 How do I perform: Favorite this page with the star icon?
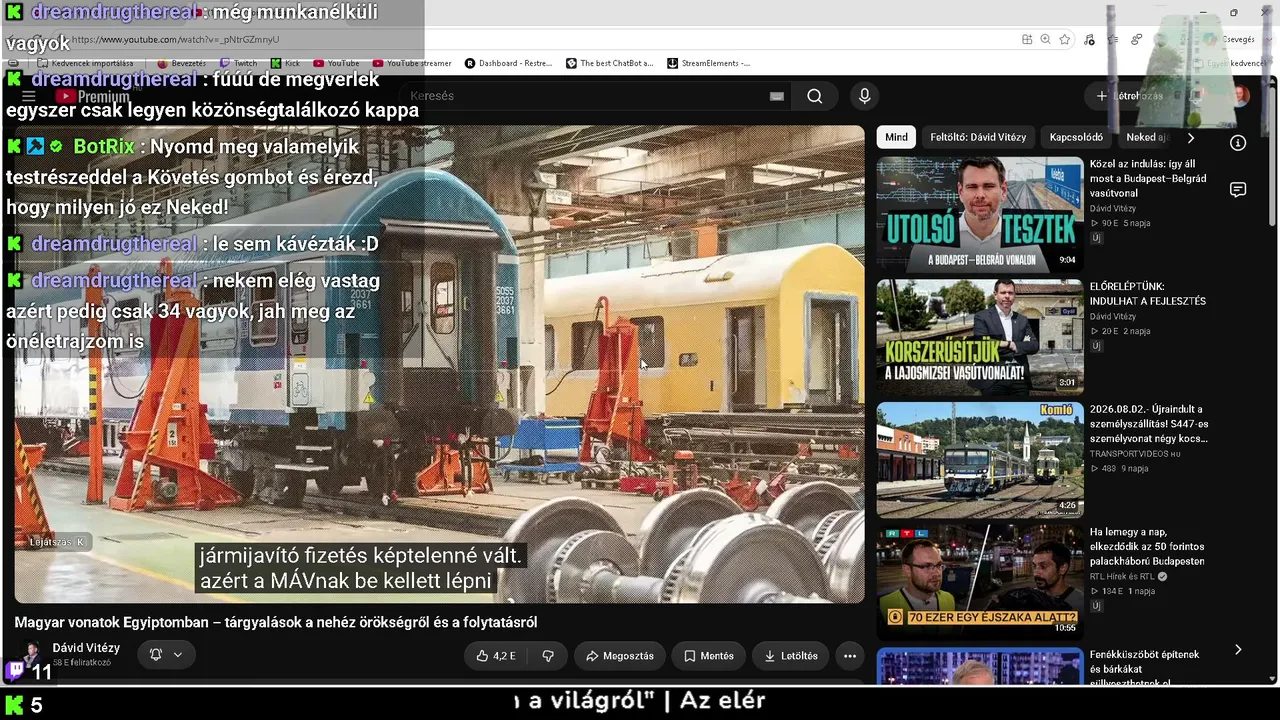point(1065,39)
